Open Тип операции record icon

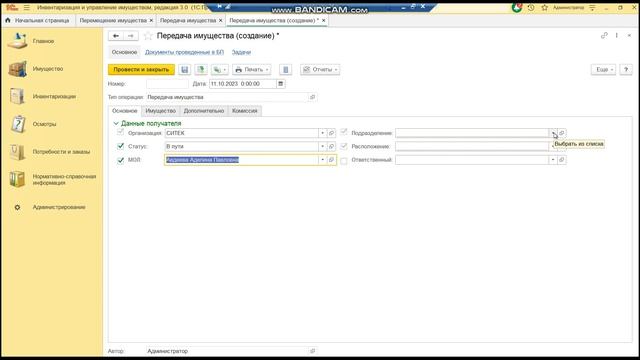312,97
